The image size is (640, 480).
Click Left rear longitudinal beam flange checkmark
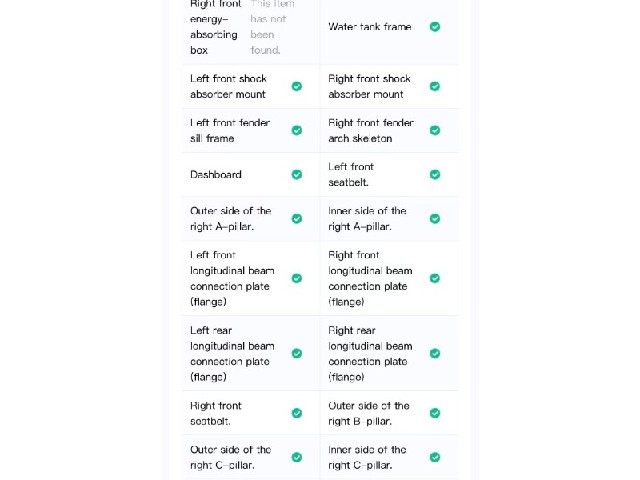[x=297, y=353]
